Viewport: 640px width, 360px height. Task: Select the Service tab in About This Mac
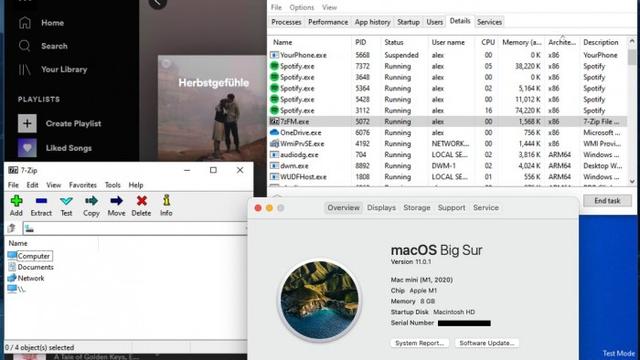pos(486,208)
